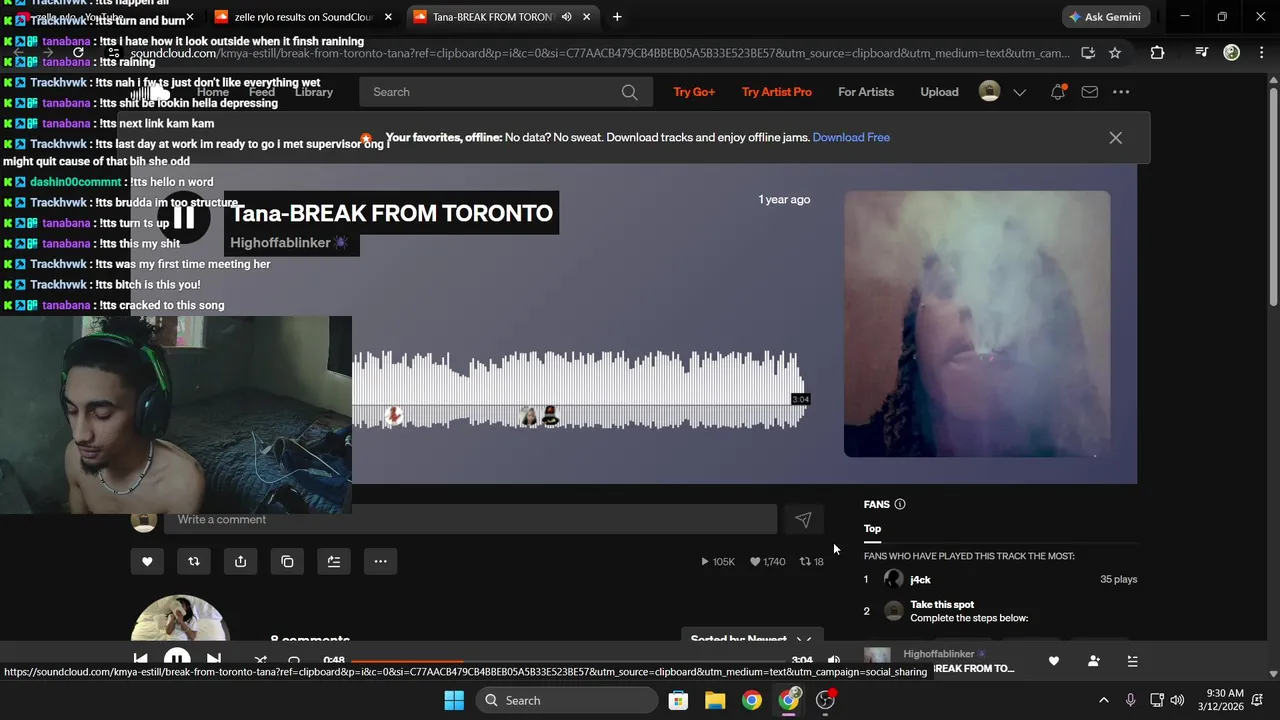Click the Highoffablinker name in bottom player
Image resolution: width=1280 pixels, height=720 pixels.
(x=939, y=654)
